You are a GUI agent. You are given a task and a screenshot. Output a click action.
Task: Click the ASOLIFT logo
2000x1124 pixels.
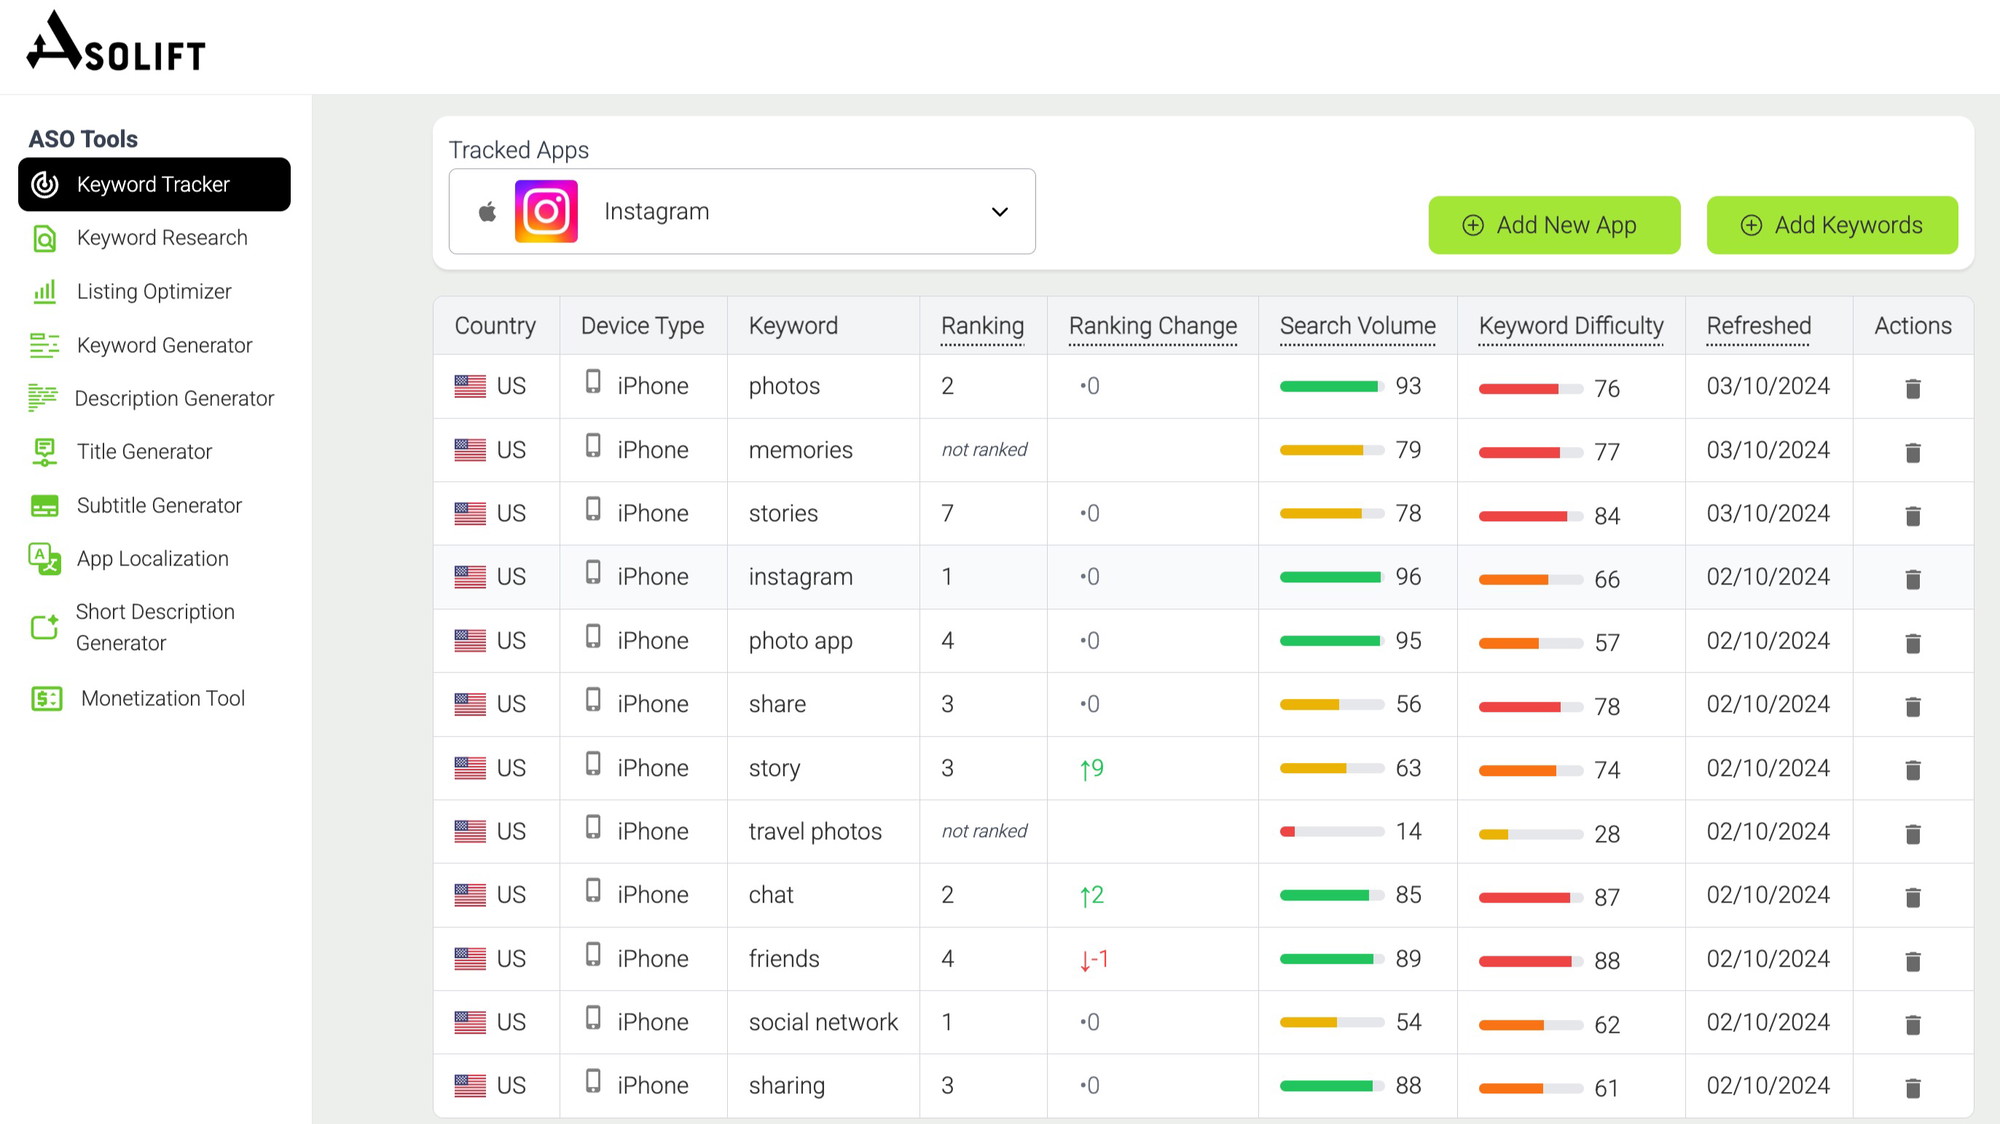(116, 42)
